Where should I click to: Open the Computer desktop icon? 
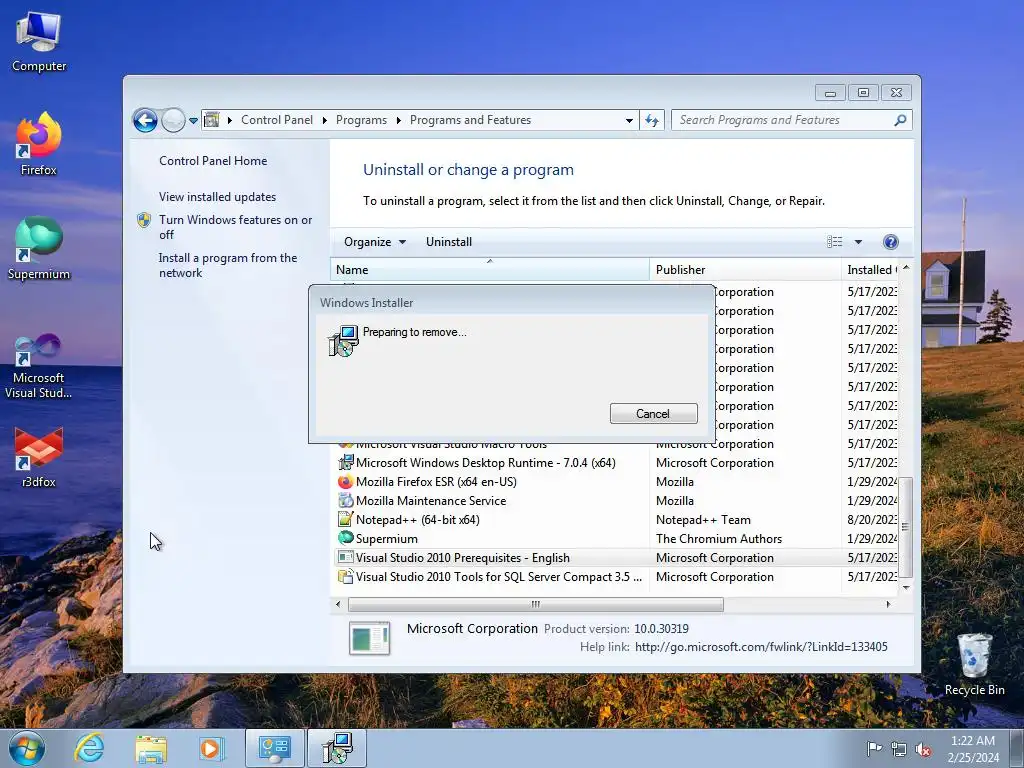(x=39, y=42)
